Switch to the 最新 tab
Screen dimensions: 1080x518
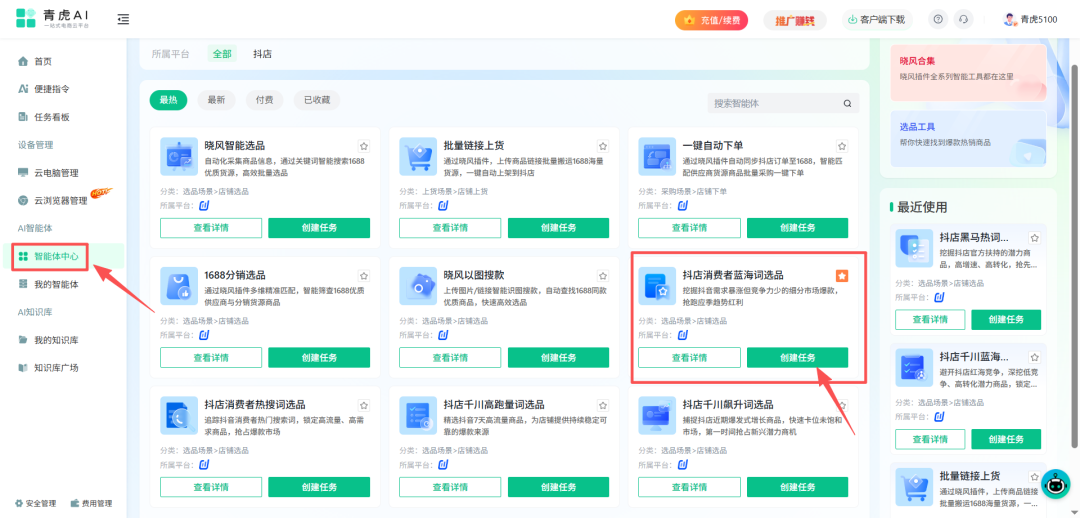tap(216, 100)
